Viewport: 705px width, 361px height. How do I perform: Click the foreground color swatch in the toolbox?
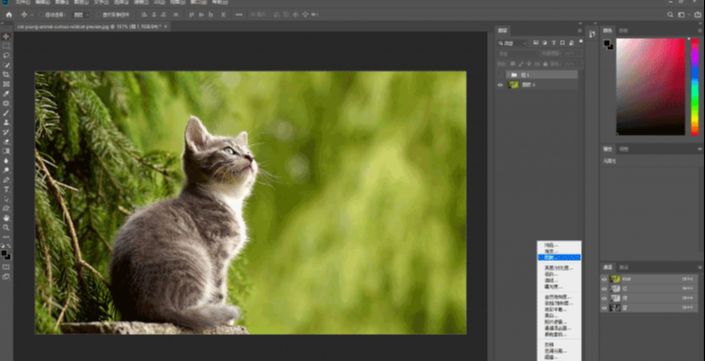[4, 254]
